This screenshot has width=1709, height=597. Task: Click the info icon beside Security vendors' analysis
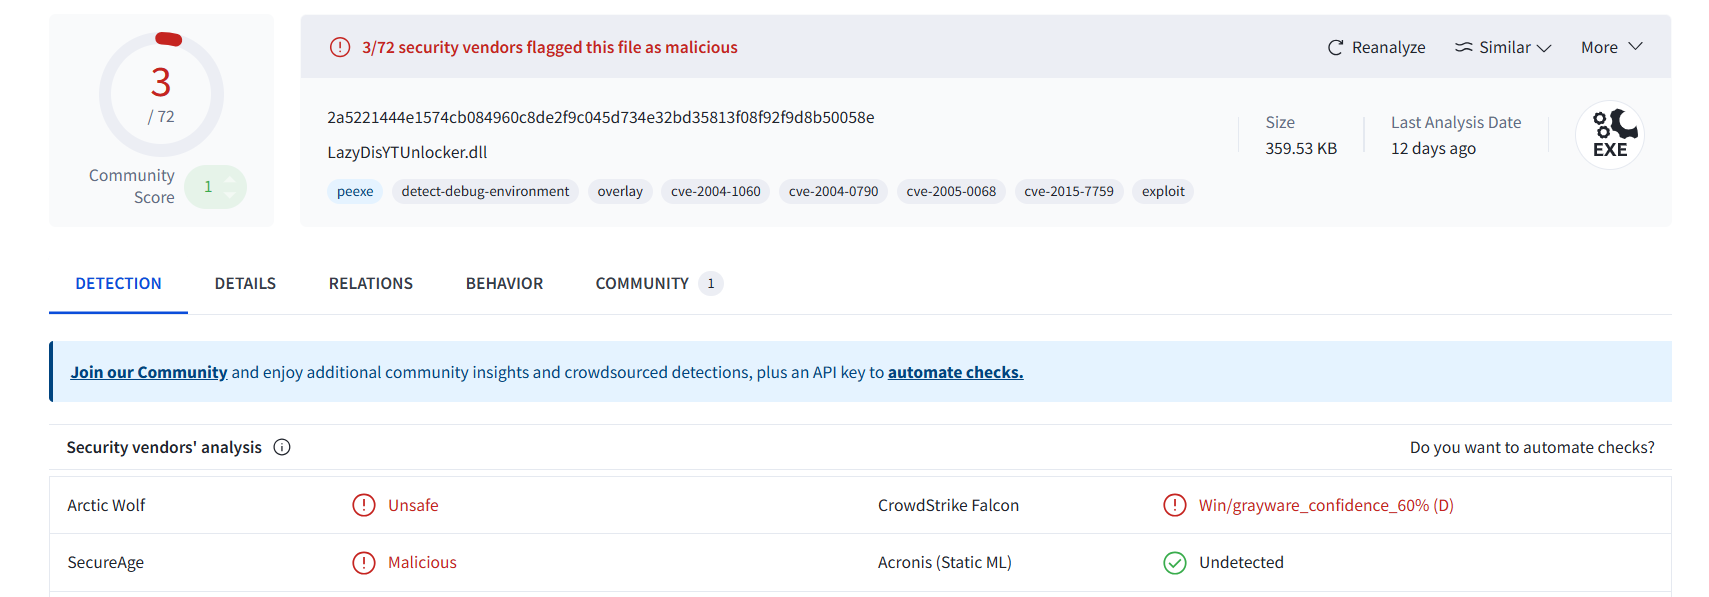tap(282, 447)
